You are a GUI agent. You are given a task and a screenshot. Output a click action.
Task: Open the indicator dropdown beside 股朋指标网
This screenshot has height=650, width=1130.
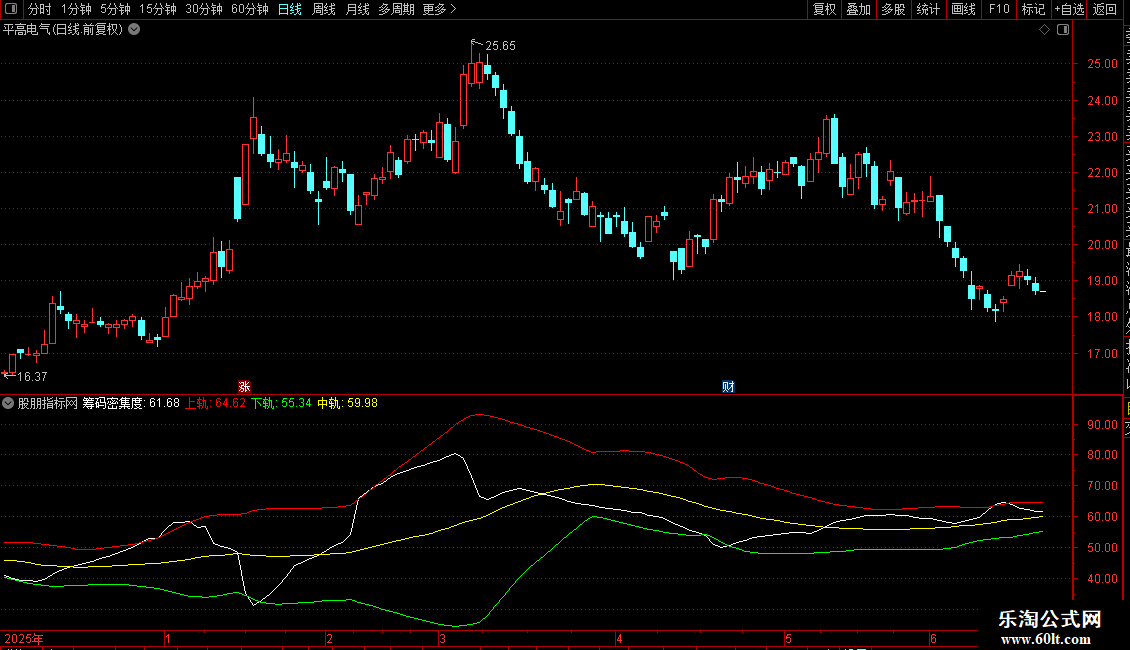click(8, 404)
